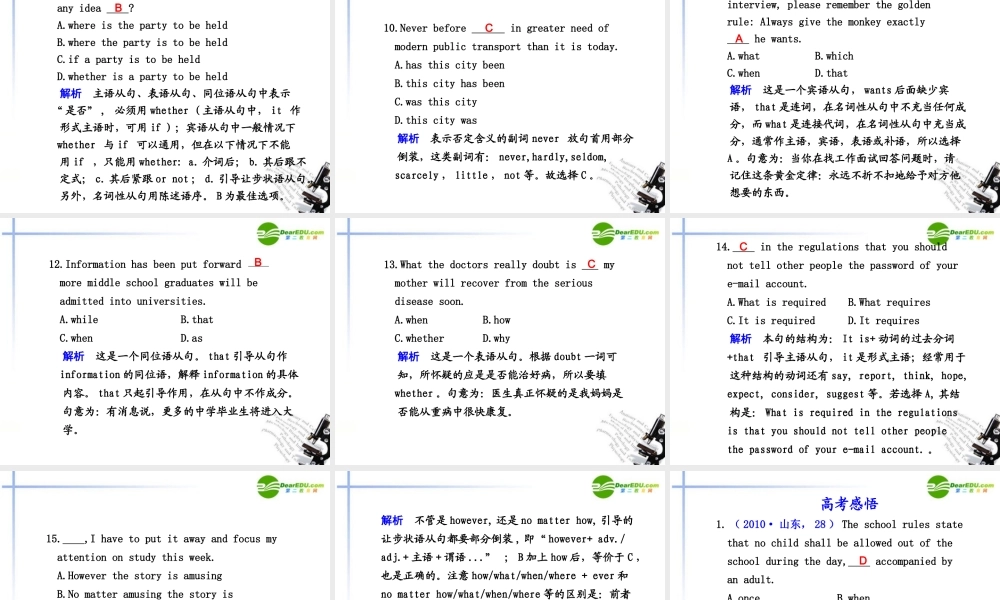Select the slide thumbnail containing question 12
The width and height of the screenshot is (1000, 600).
click(x=166, y=342)
